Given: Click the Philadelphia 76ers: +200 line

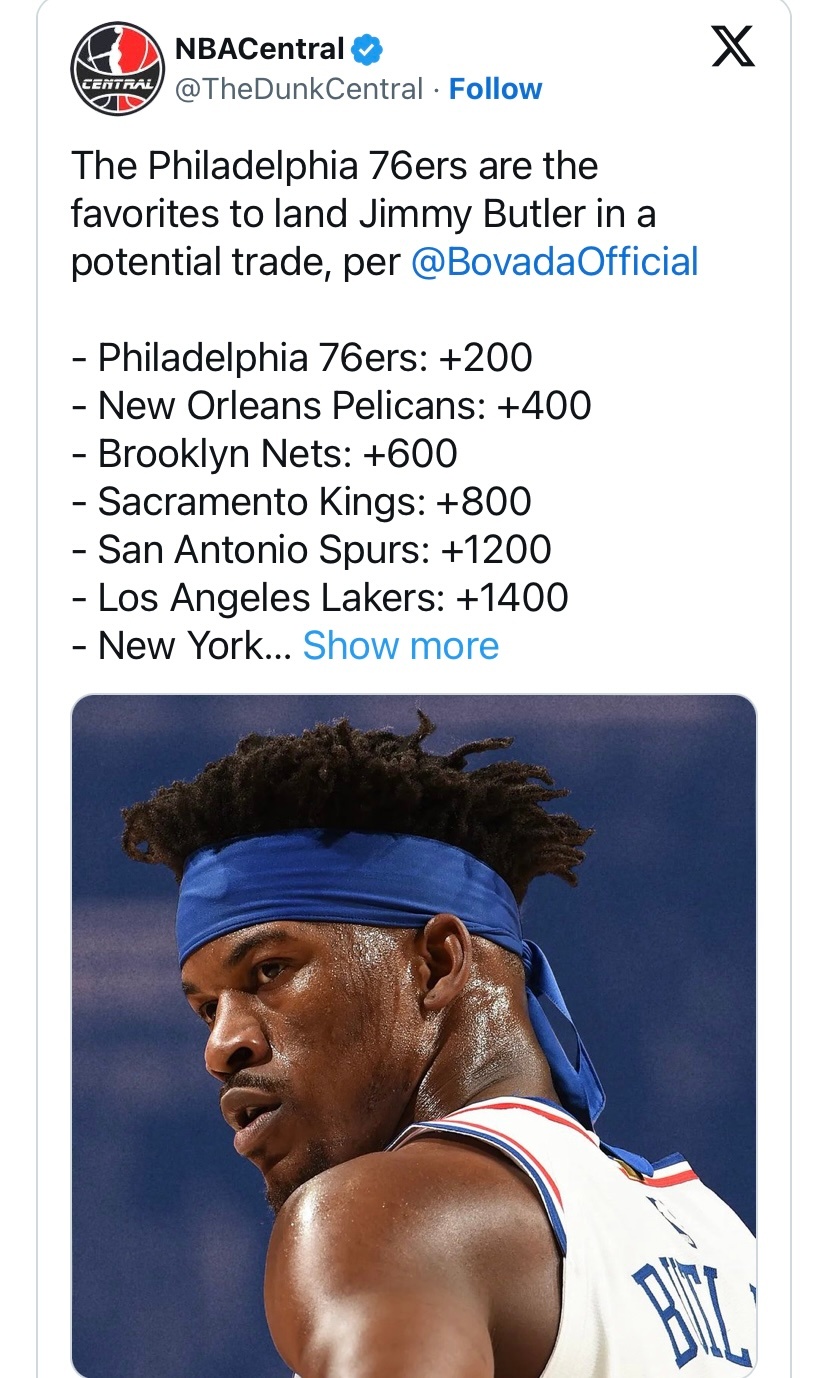Looking at the screenshot, I should [302, 358].
